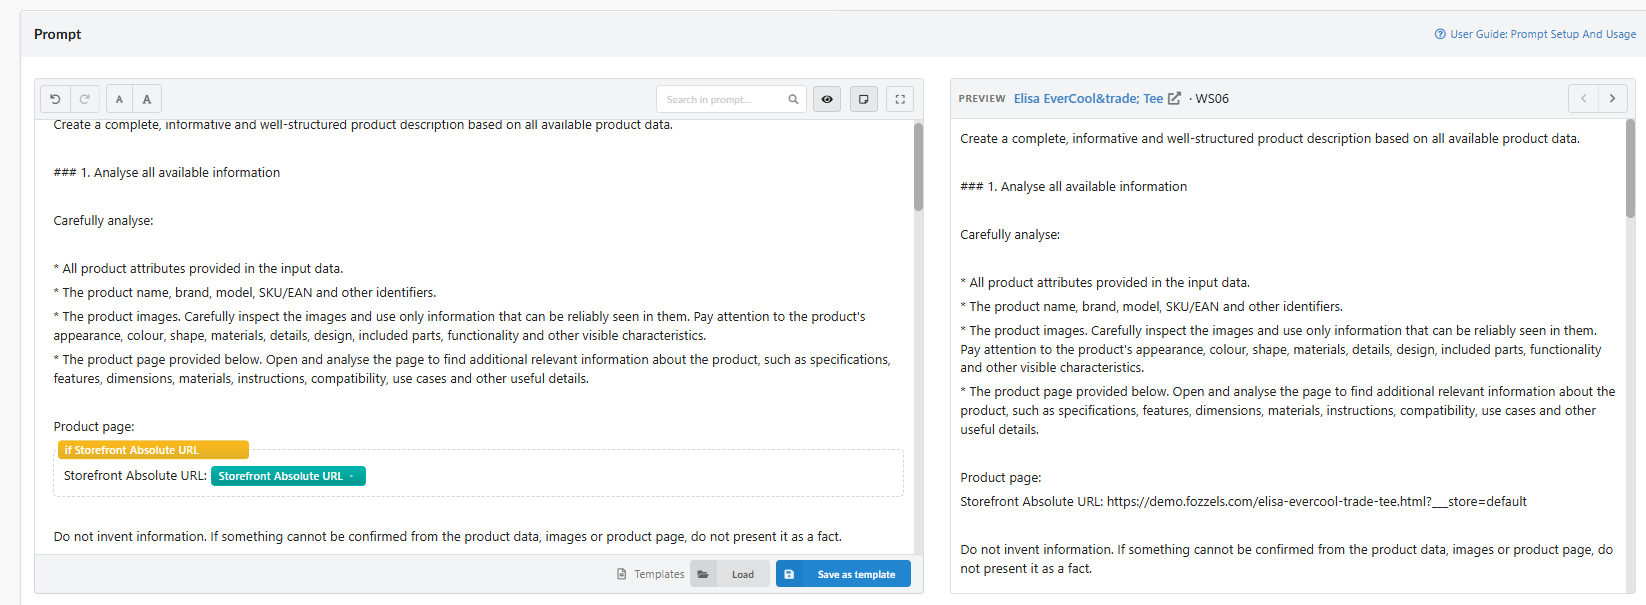Click Save as template
This screenshot has height=605, width=1646.
click(843, 574)
